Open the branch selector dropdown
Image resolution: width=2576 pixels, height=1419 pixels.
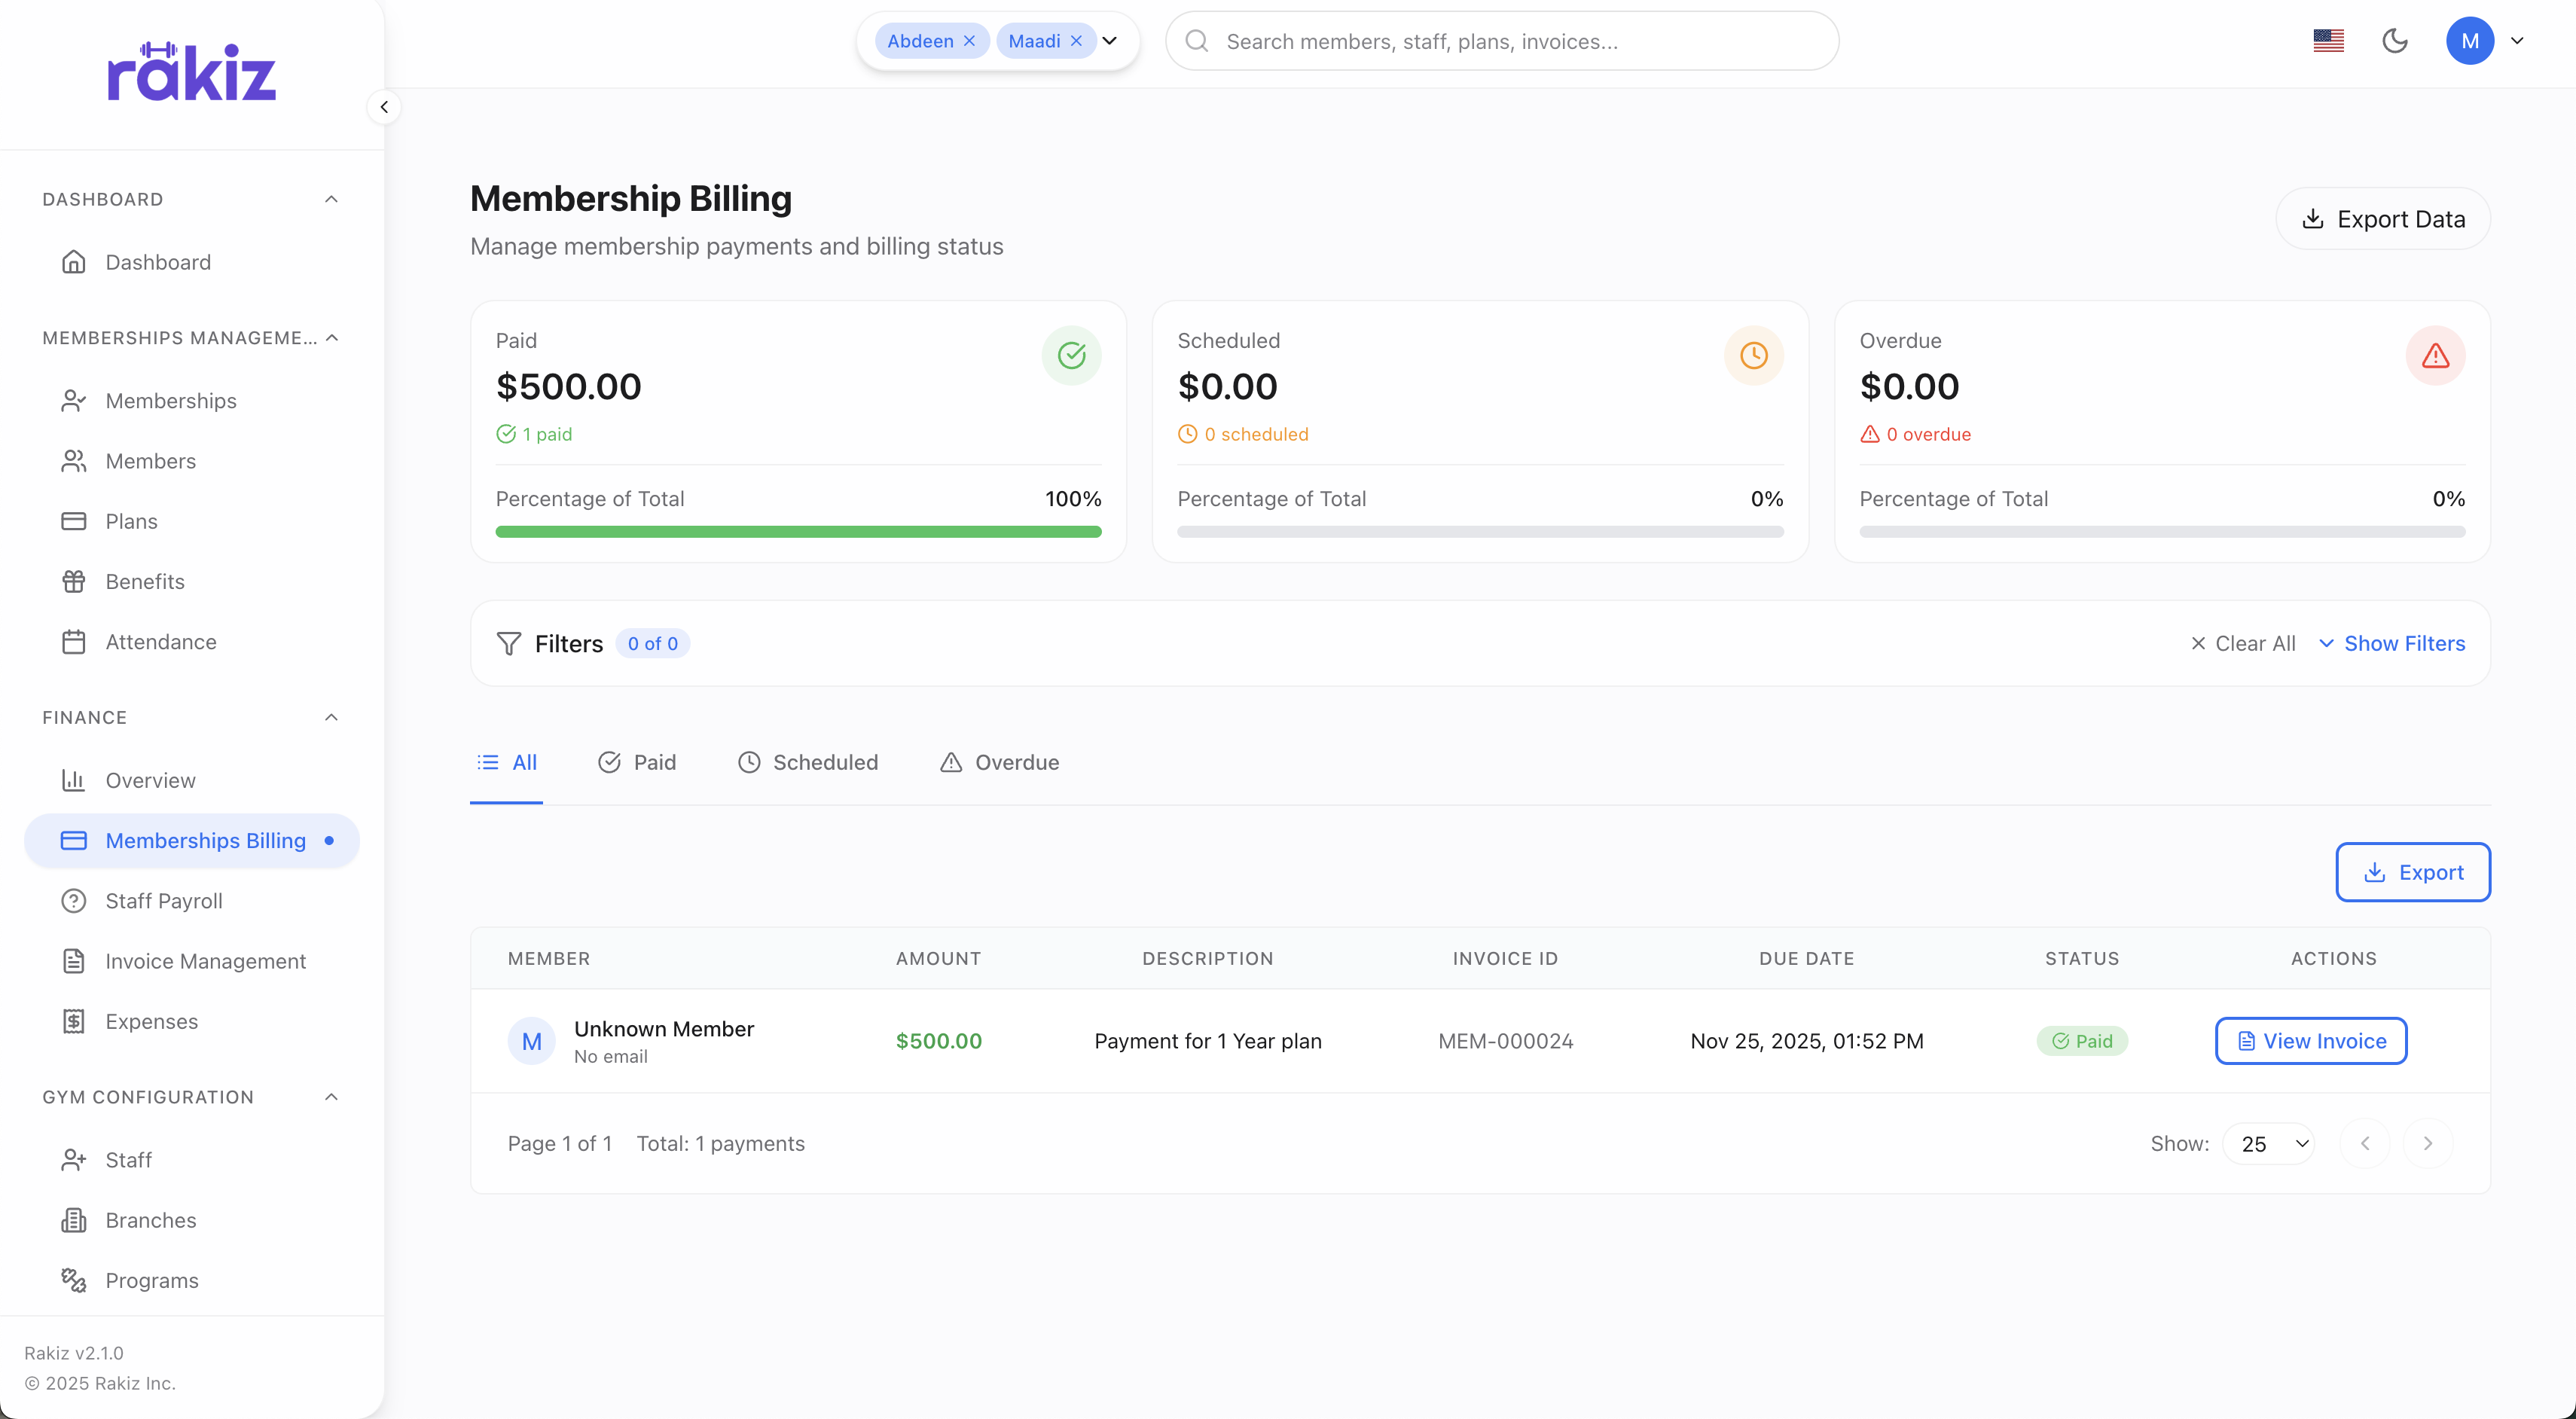click(x=1110, y=41)
